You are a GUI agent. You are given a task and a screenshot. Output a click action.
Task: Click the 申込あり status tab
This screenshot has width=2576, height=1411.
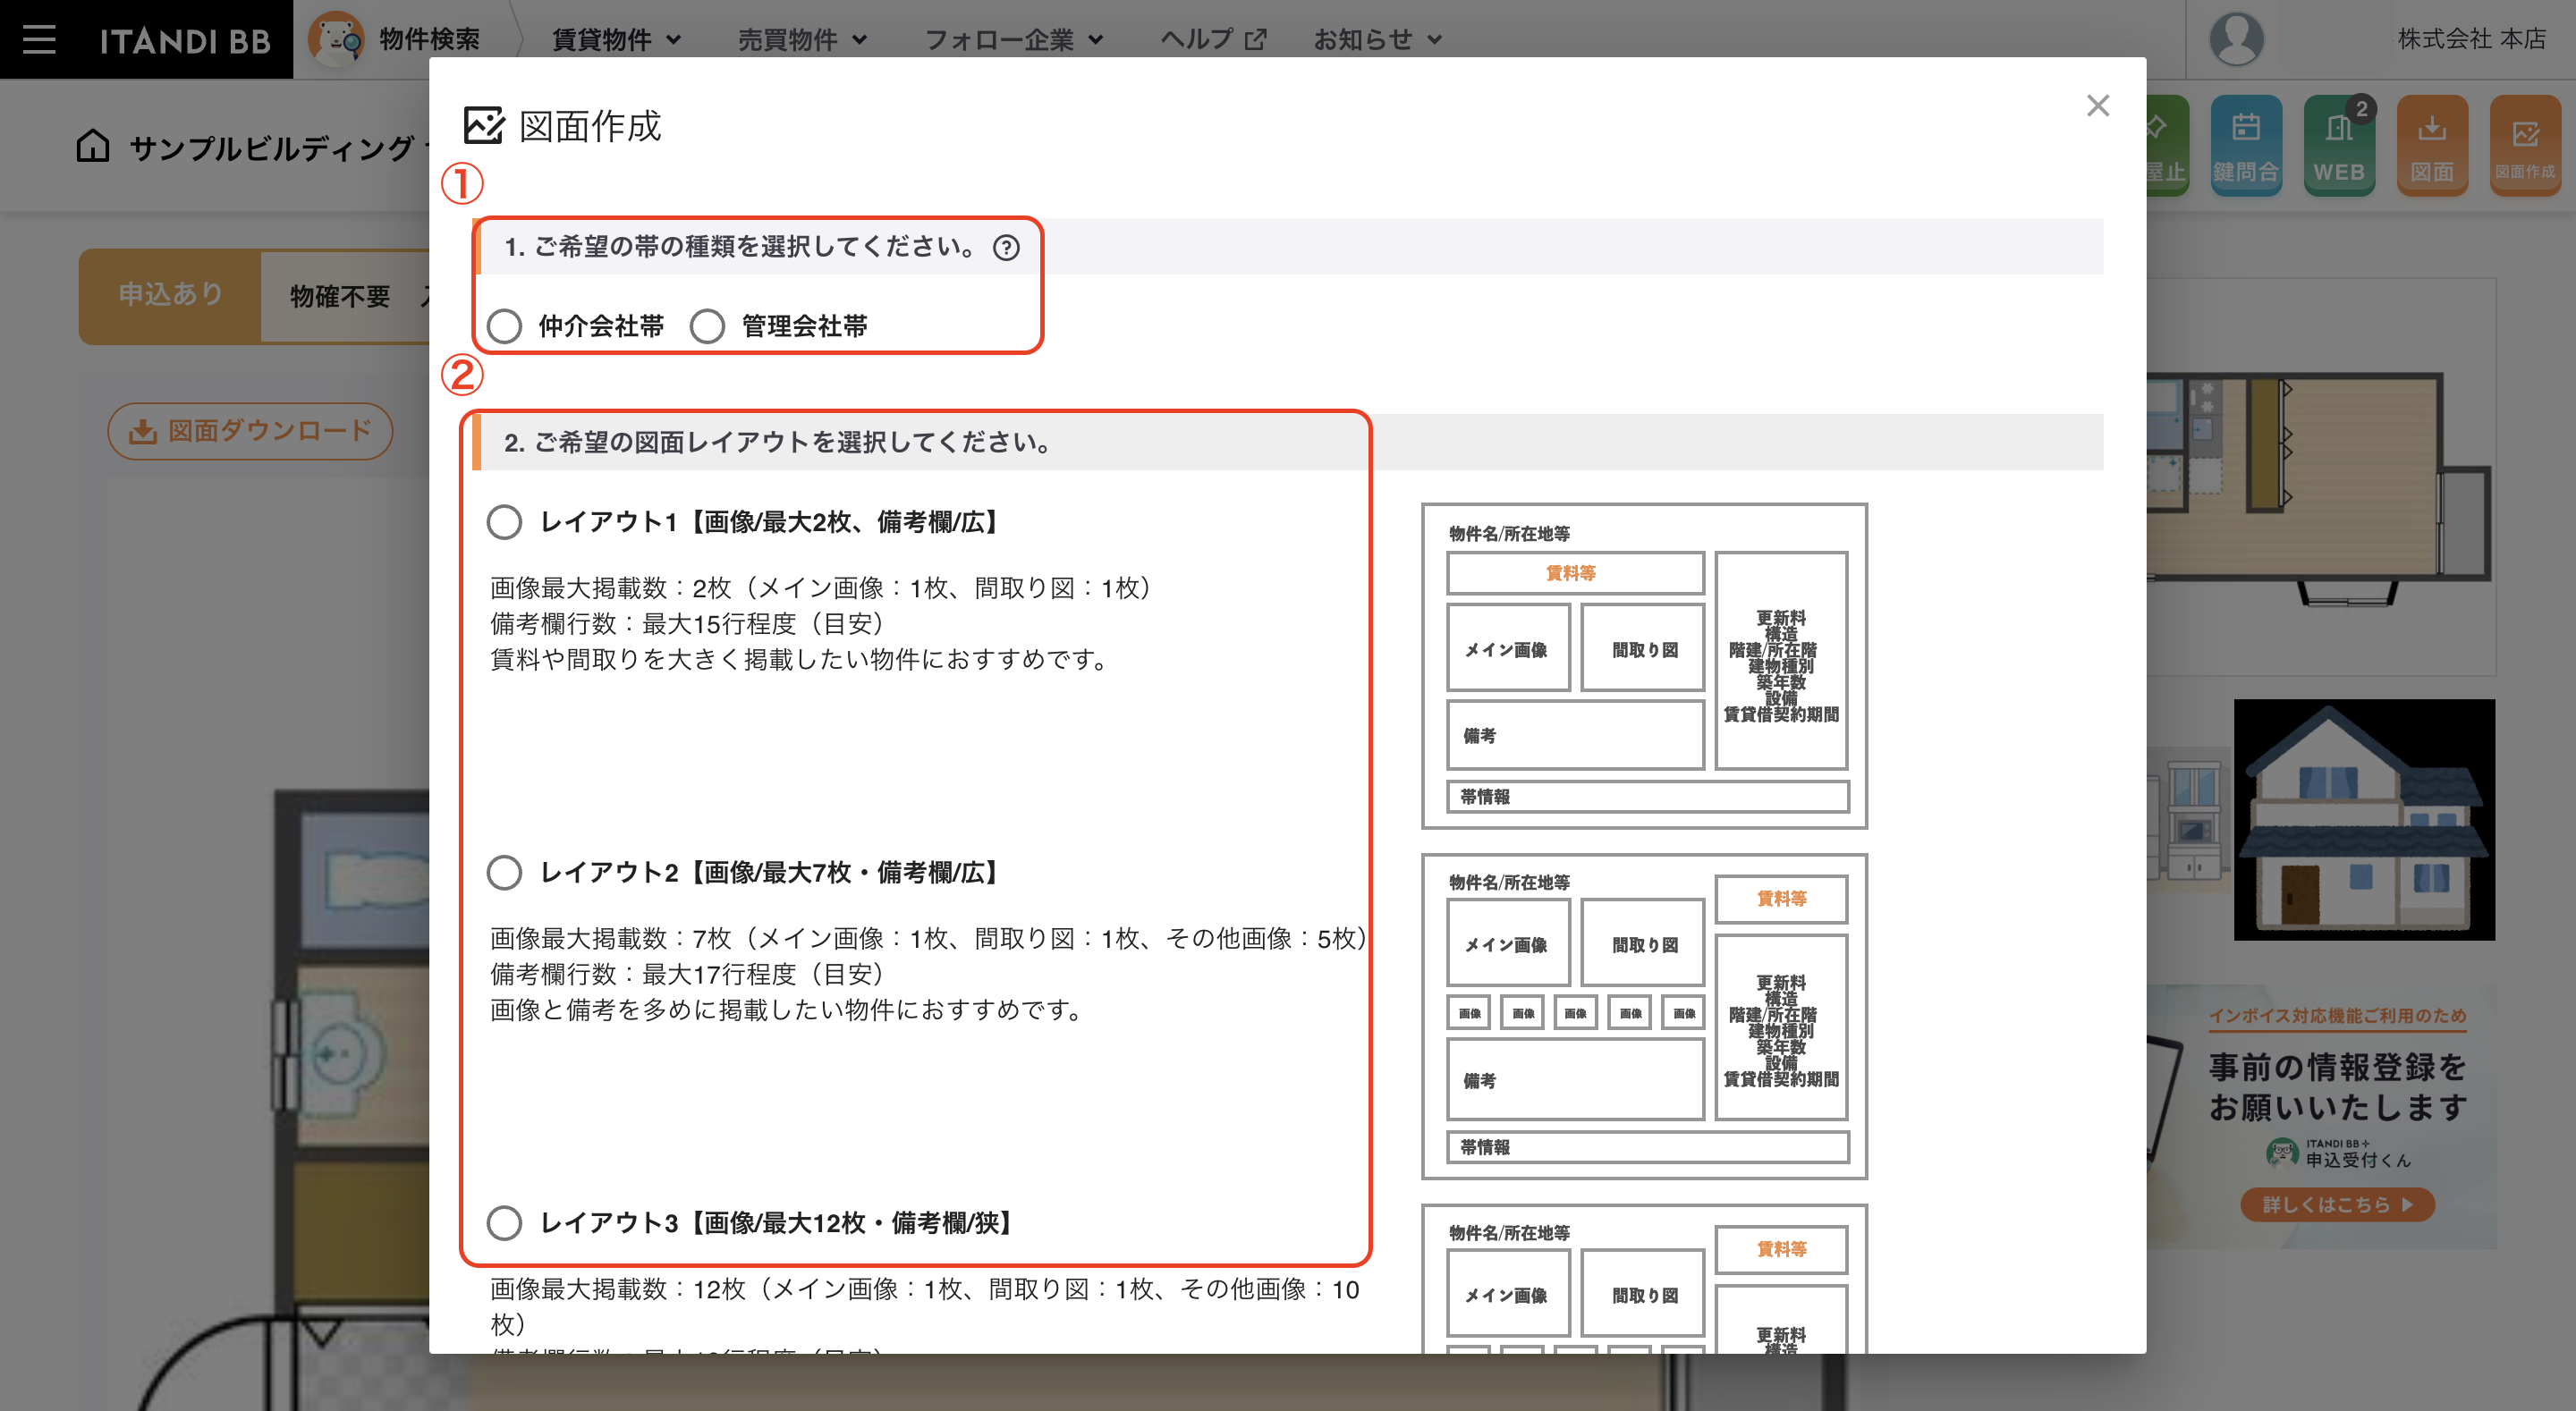point(170,295)
